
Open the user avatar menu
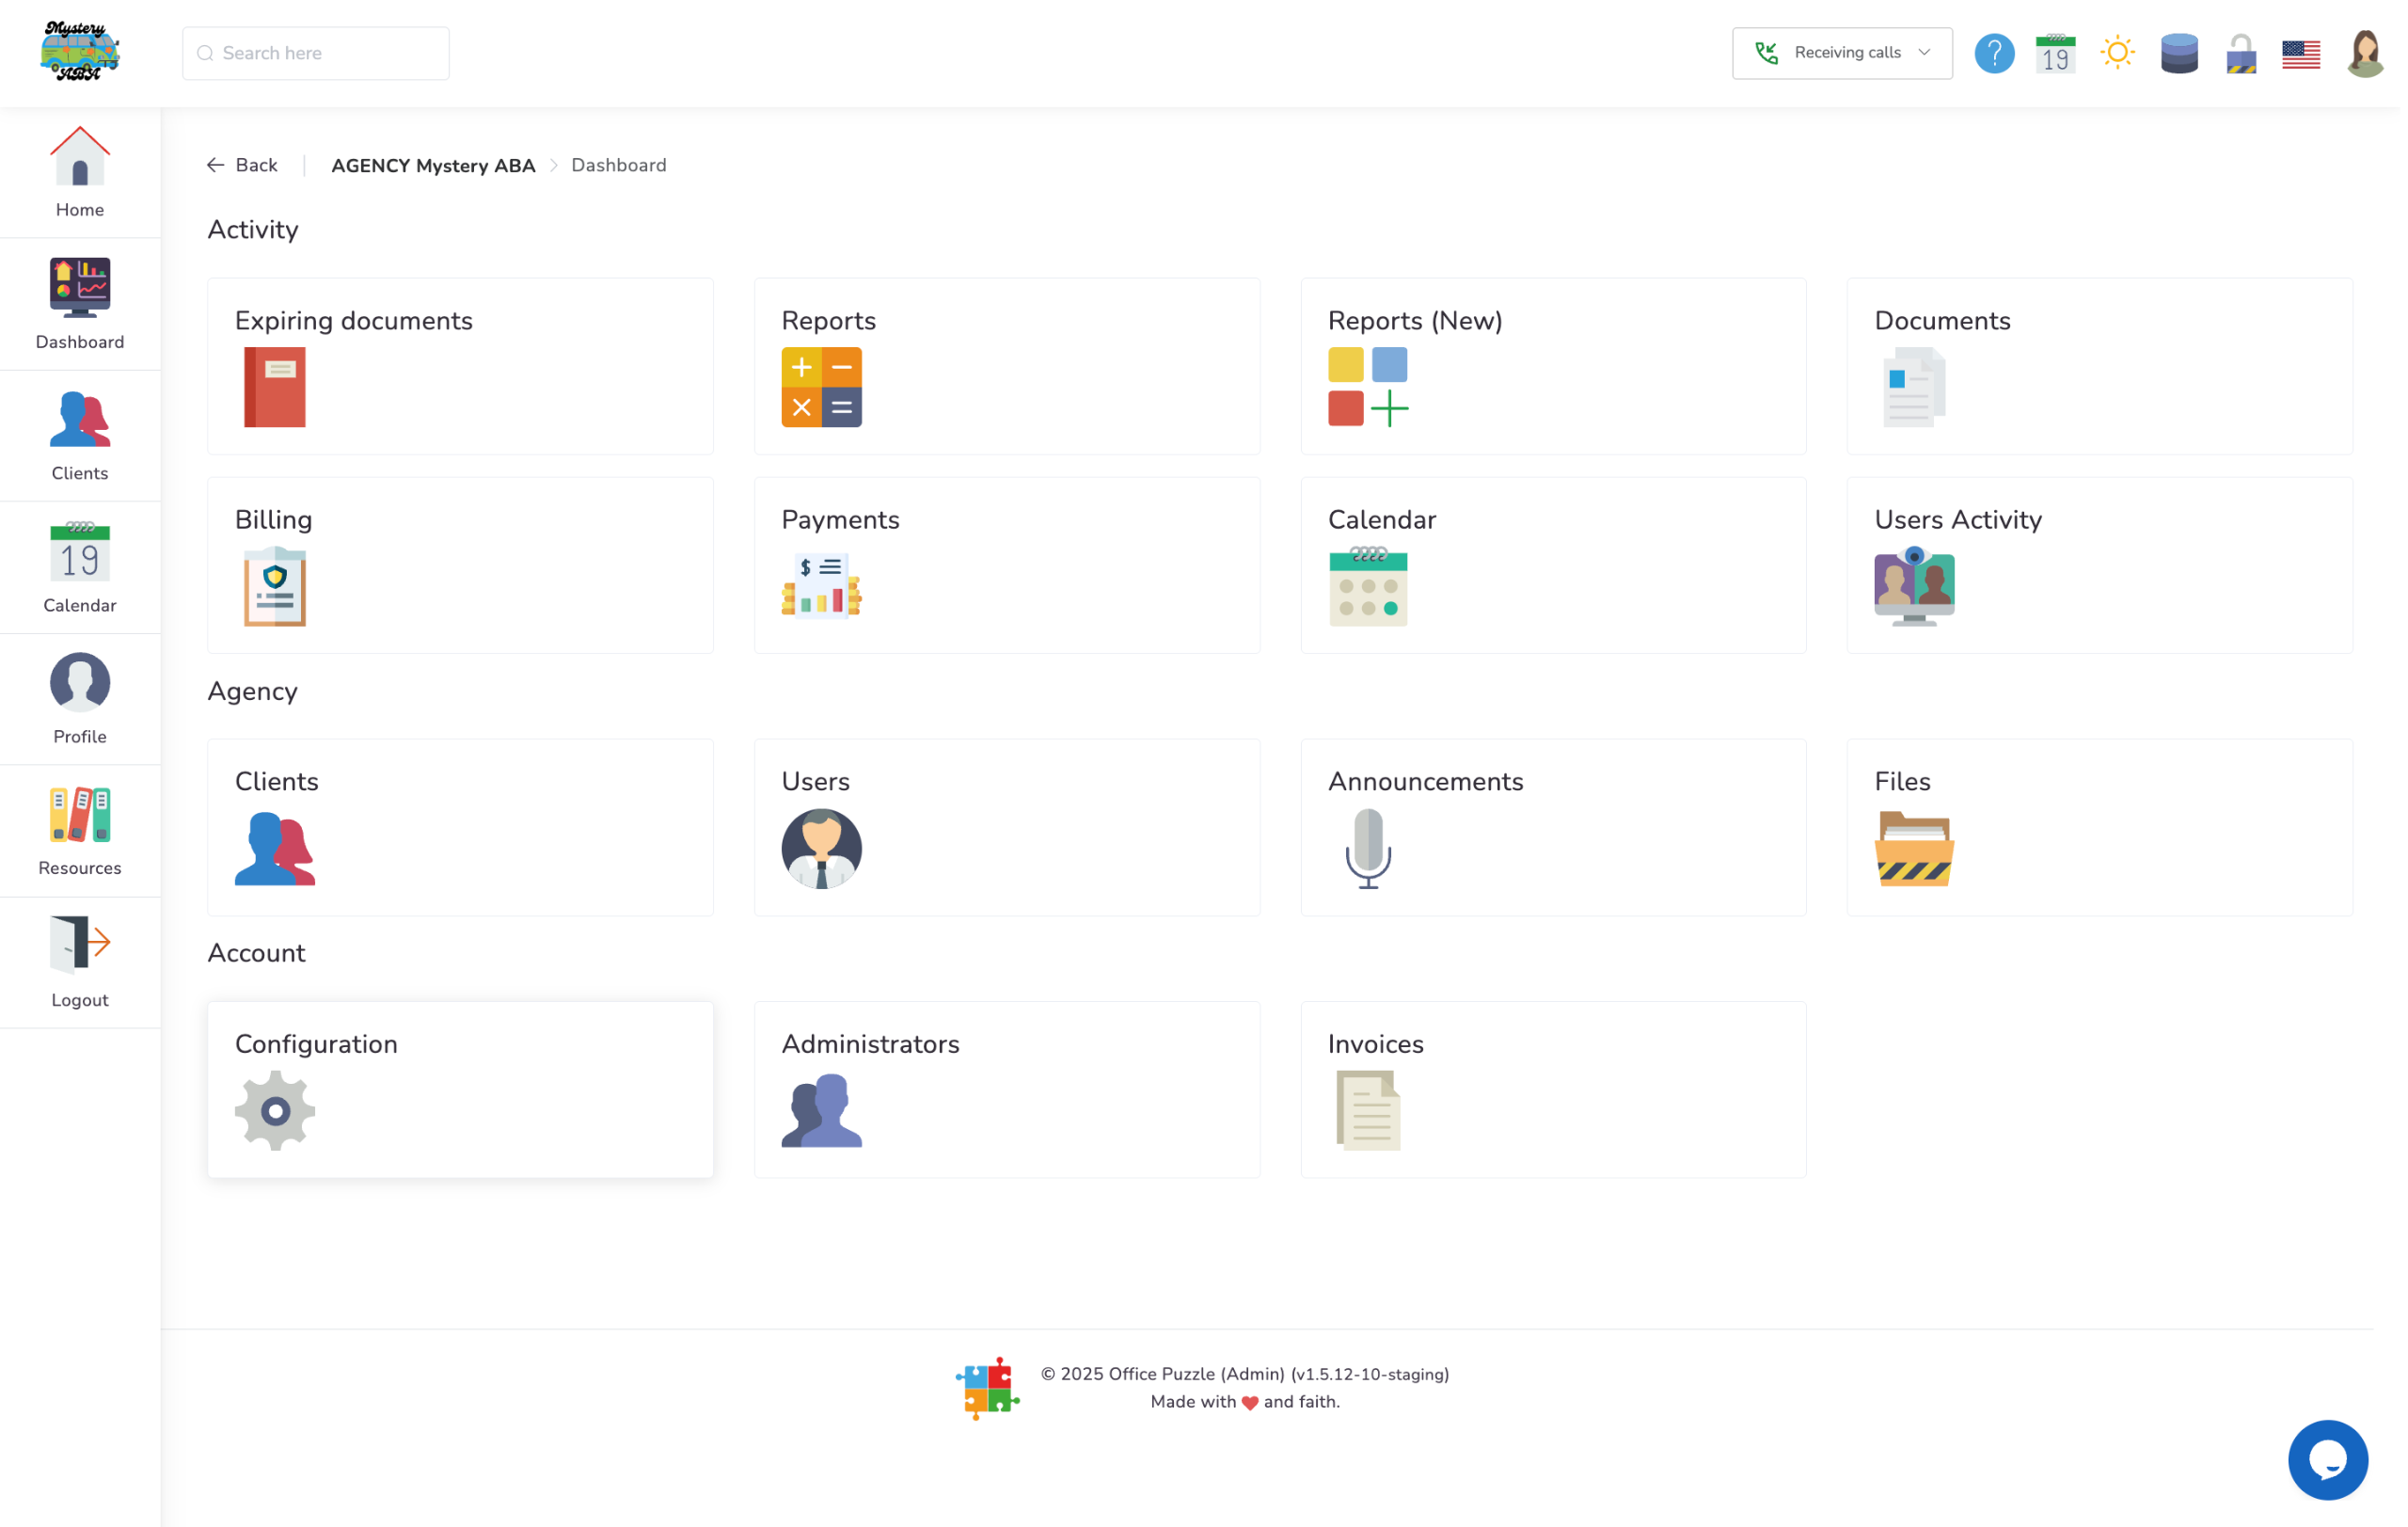2364,53
